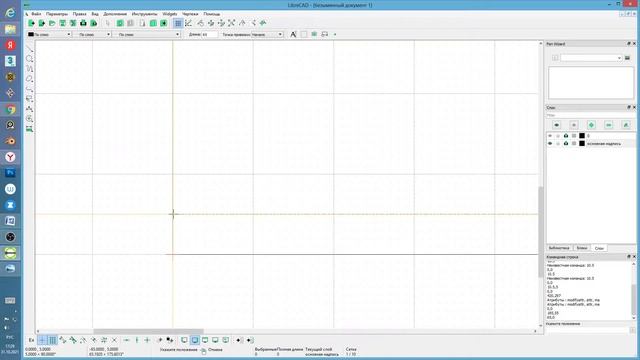
Task: Click the first monitor icon in bottom toolbar
Action: [184, 340]
